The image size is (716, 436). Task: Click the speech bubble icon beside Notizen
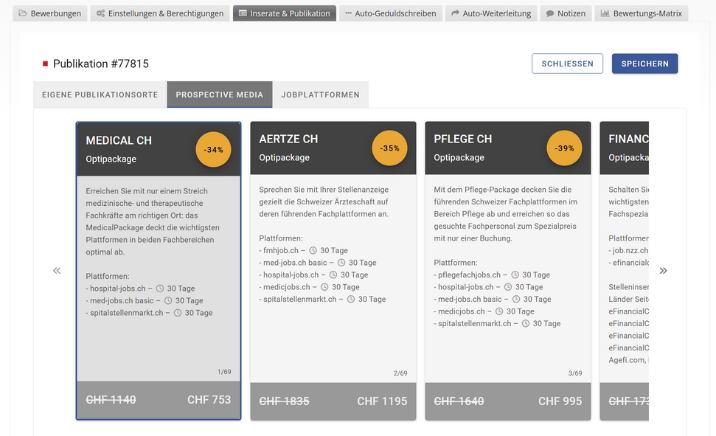550,14
